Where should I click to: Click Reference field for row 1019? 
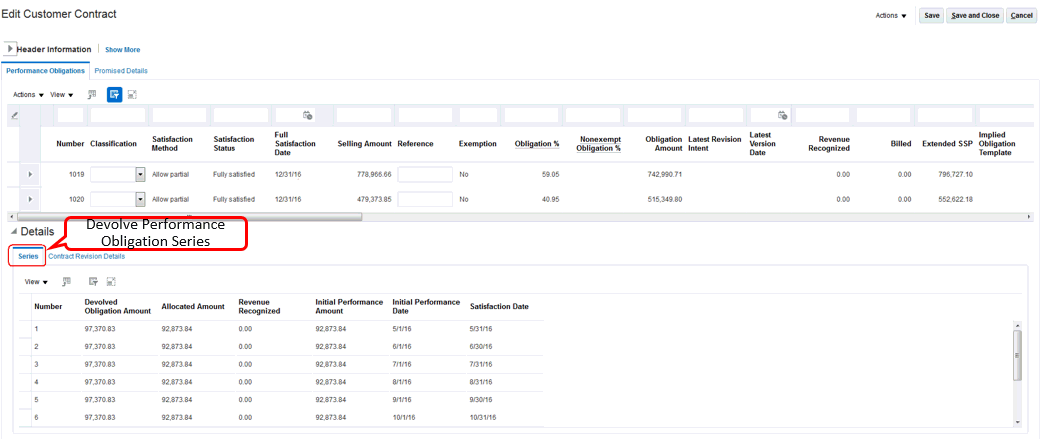(x=425, y=175)
